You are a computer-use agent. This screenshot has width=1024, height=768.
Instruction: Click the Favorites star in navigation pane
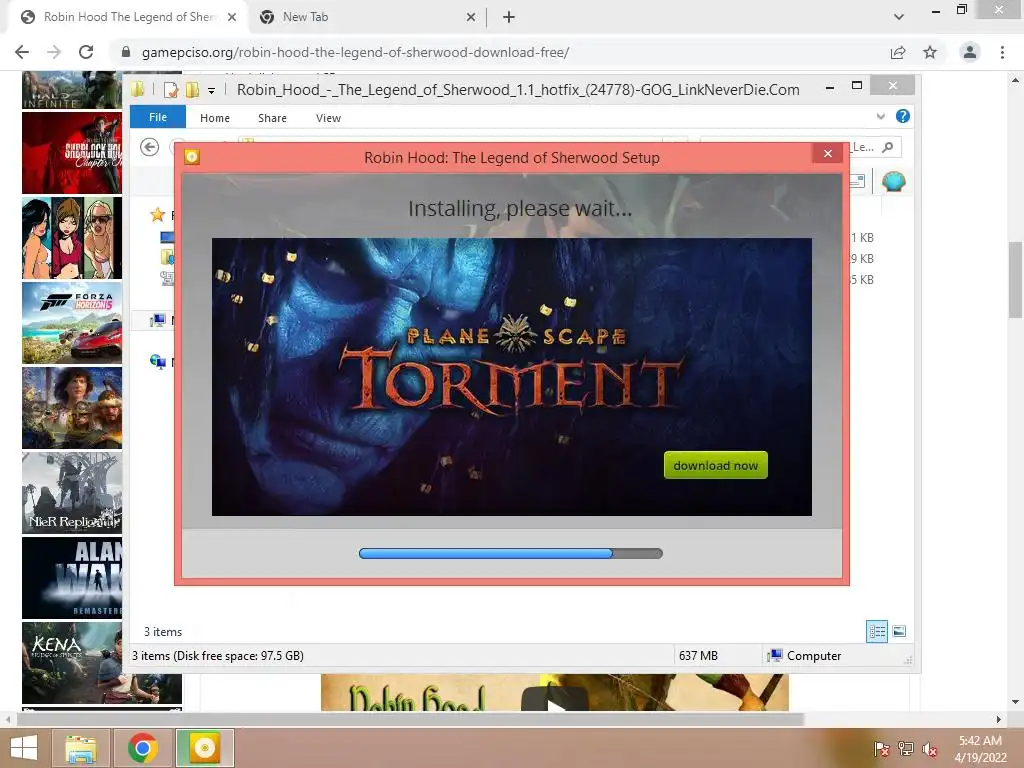coord(157,215)
